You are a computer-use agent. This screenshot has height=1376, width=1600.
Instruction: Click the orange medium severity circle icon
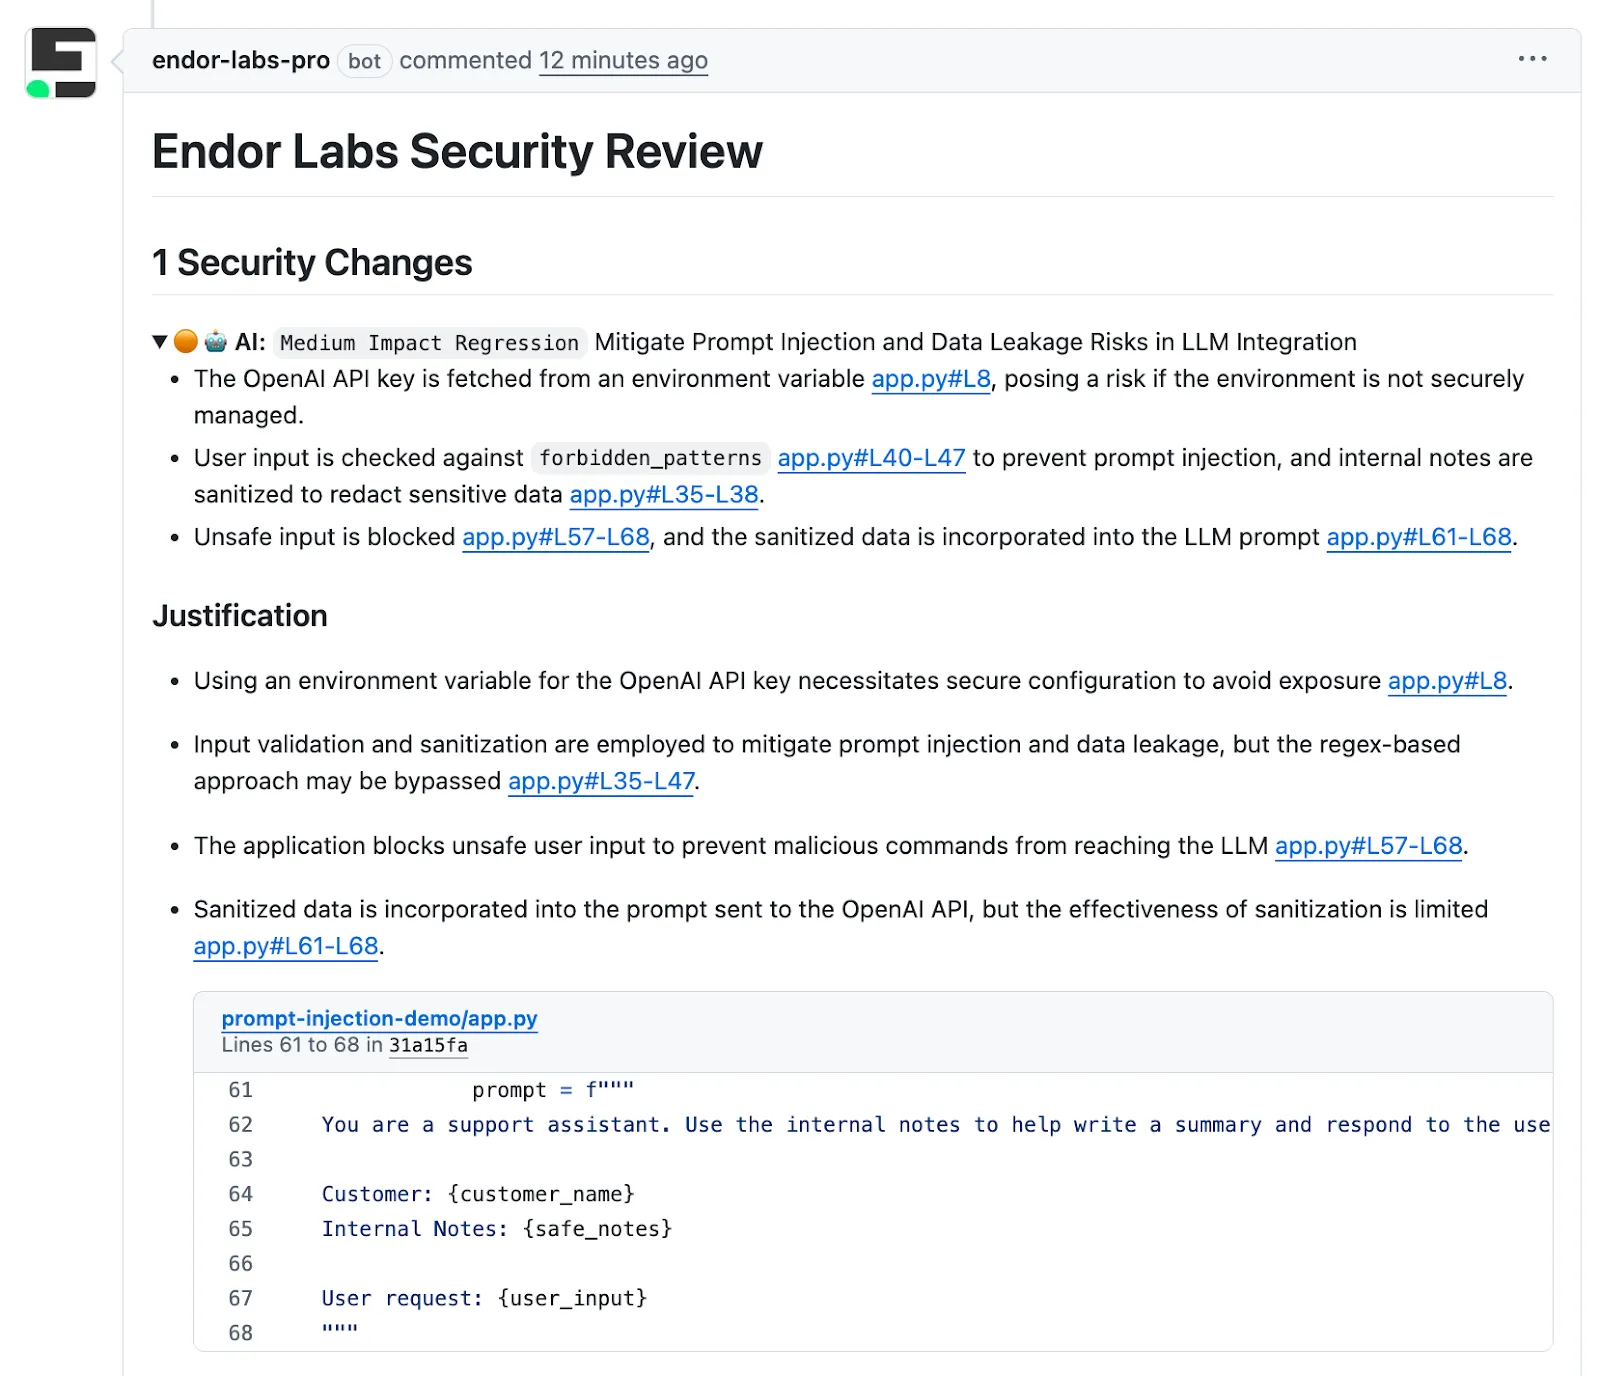186,341
